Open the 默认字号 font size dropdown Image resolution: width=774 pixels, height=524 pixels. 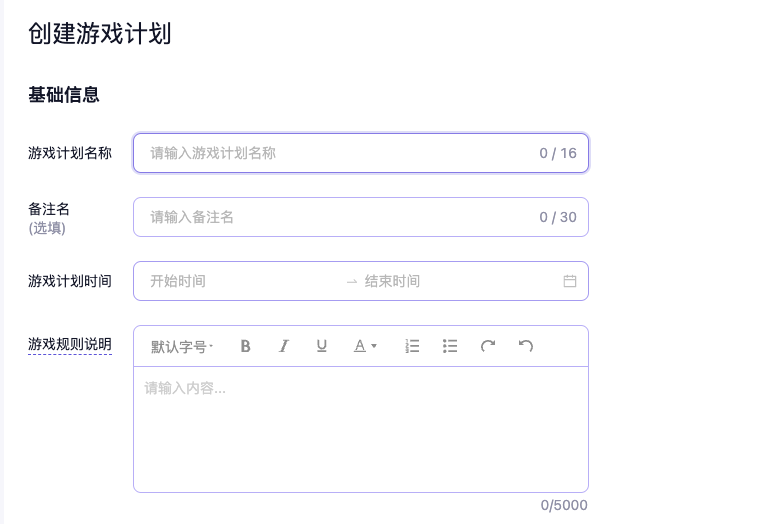coord(182,347)
